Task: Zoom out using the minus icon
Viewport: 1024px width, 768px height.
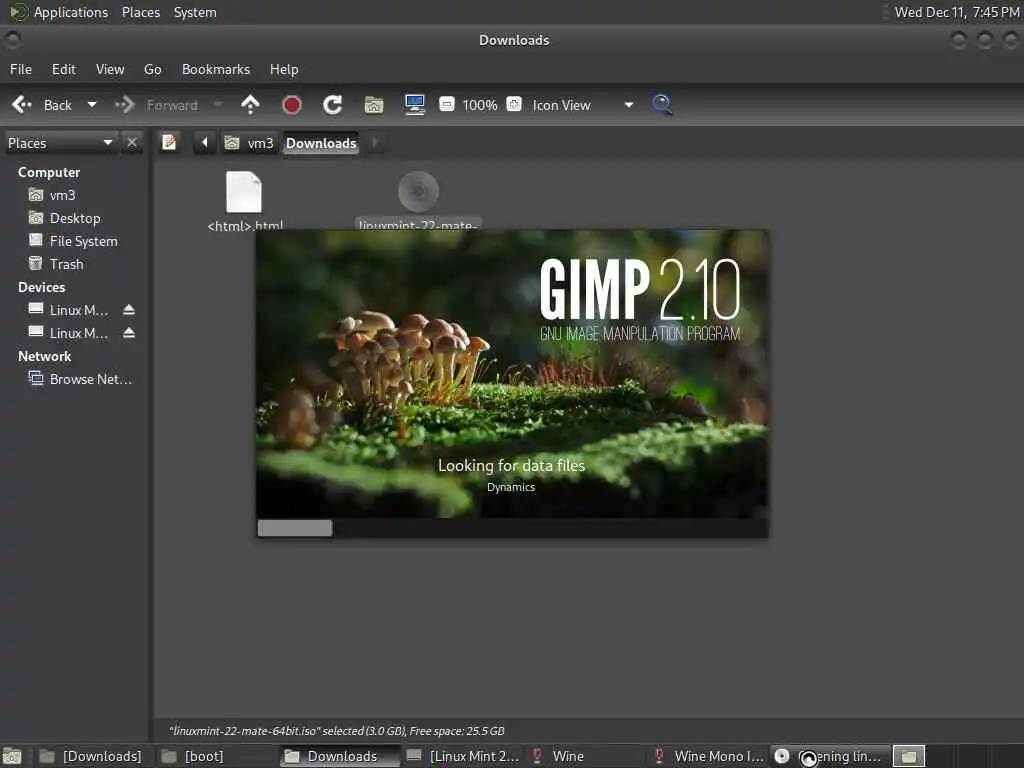Action: [447, 104]
